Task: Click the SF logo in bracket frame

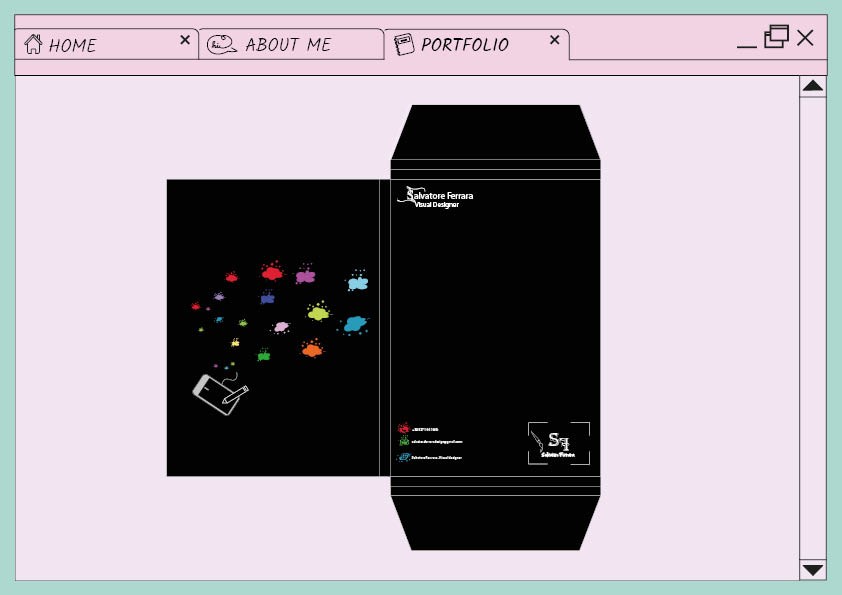Action: (x=558, y=443)
